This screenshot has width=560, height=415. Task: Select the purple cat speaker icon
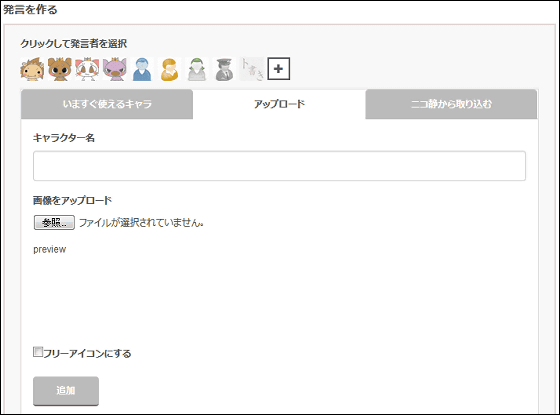115,69
